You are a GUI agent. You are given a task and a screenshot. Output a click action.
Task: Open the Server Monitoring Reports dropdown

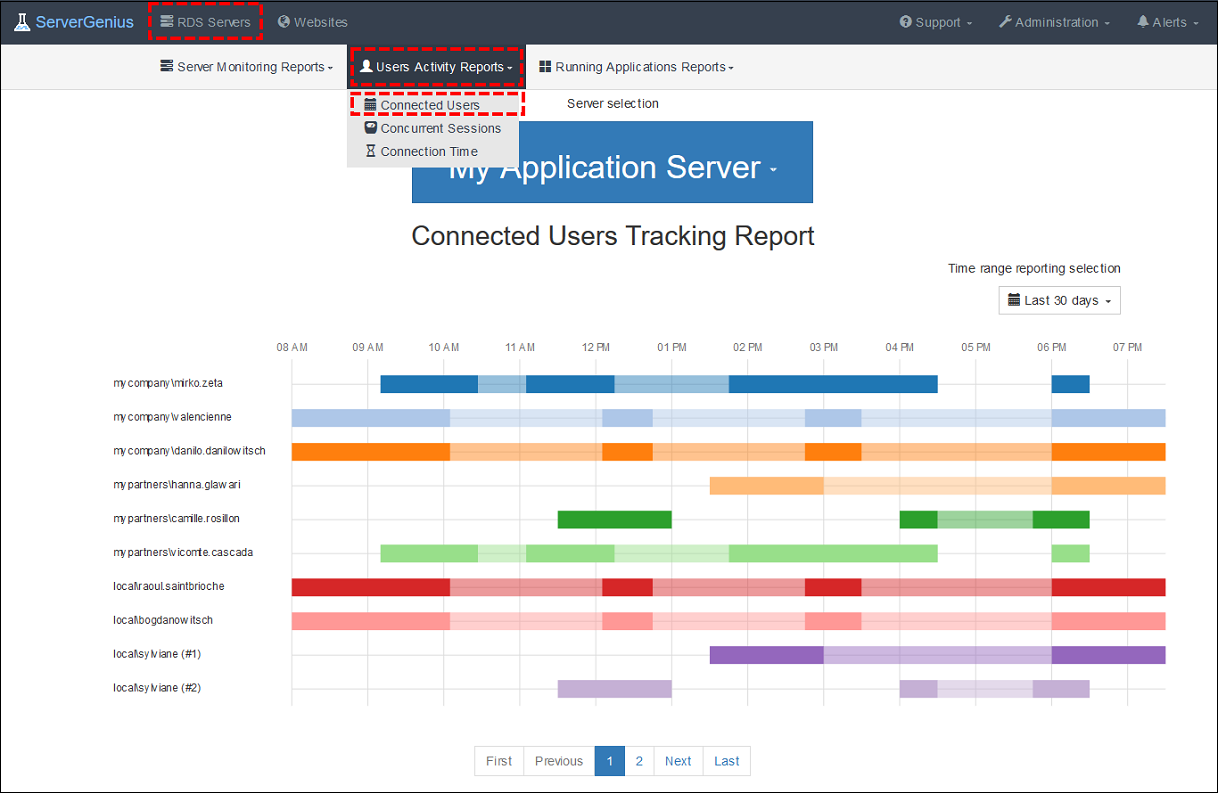pyautogui.click(x=246, y=66)
